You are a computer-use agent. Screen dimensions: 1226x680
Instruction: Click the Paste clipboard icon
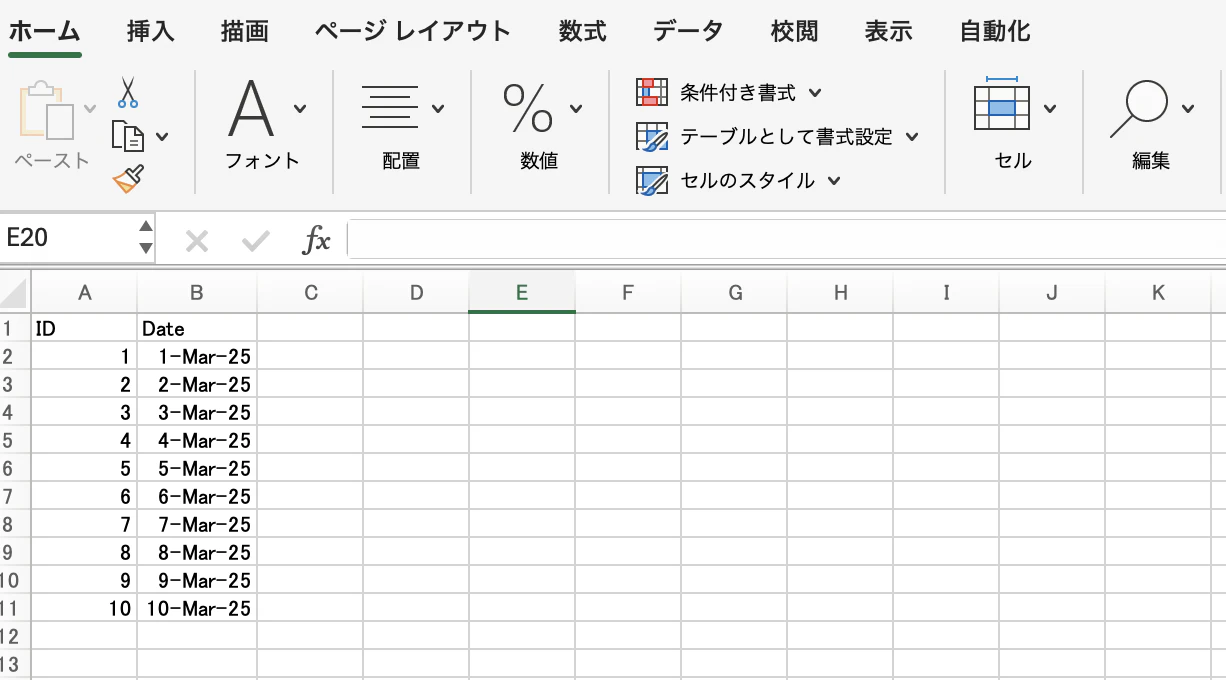point(46,110)
